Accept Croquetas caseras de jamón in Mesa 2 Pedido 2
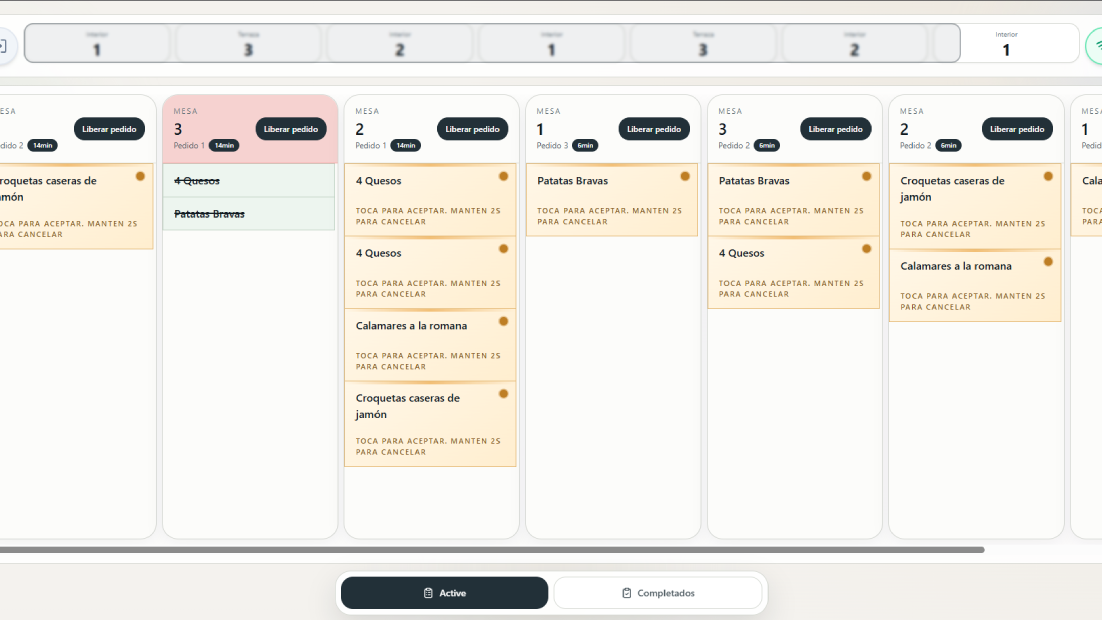The height and width of the screenshot is (620, 1102). [974, 206]
